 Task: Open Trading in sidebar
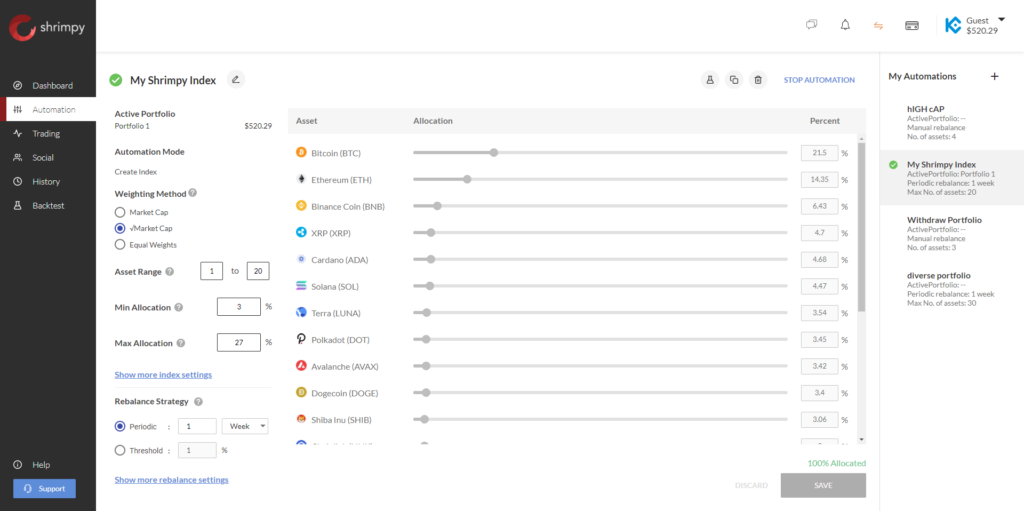click(x=48, y=133)
